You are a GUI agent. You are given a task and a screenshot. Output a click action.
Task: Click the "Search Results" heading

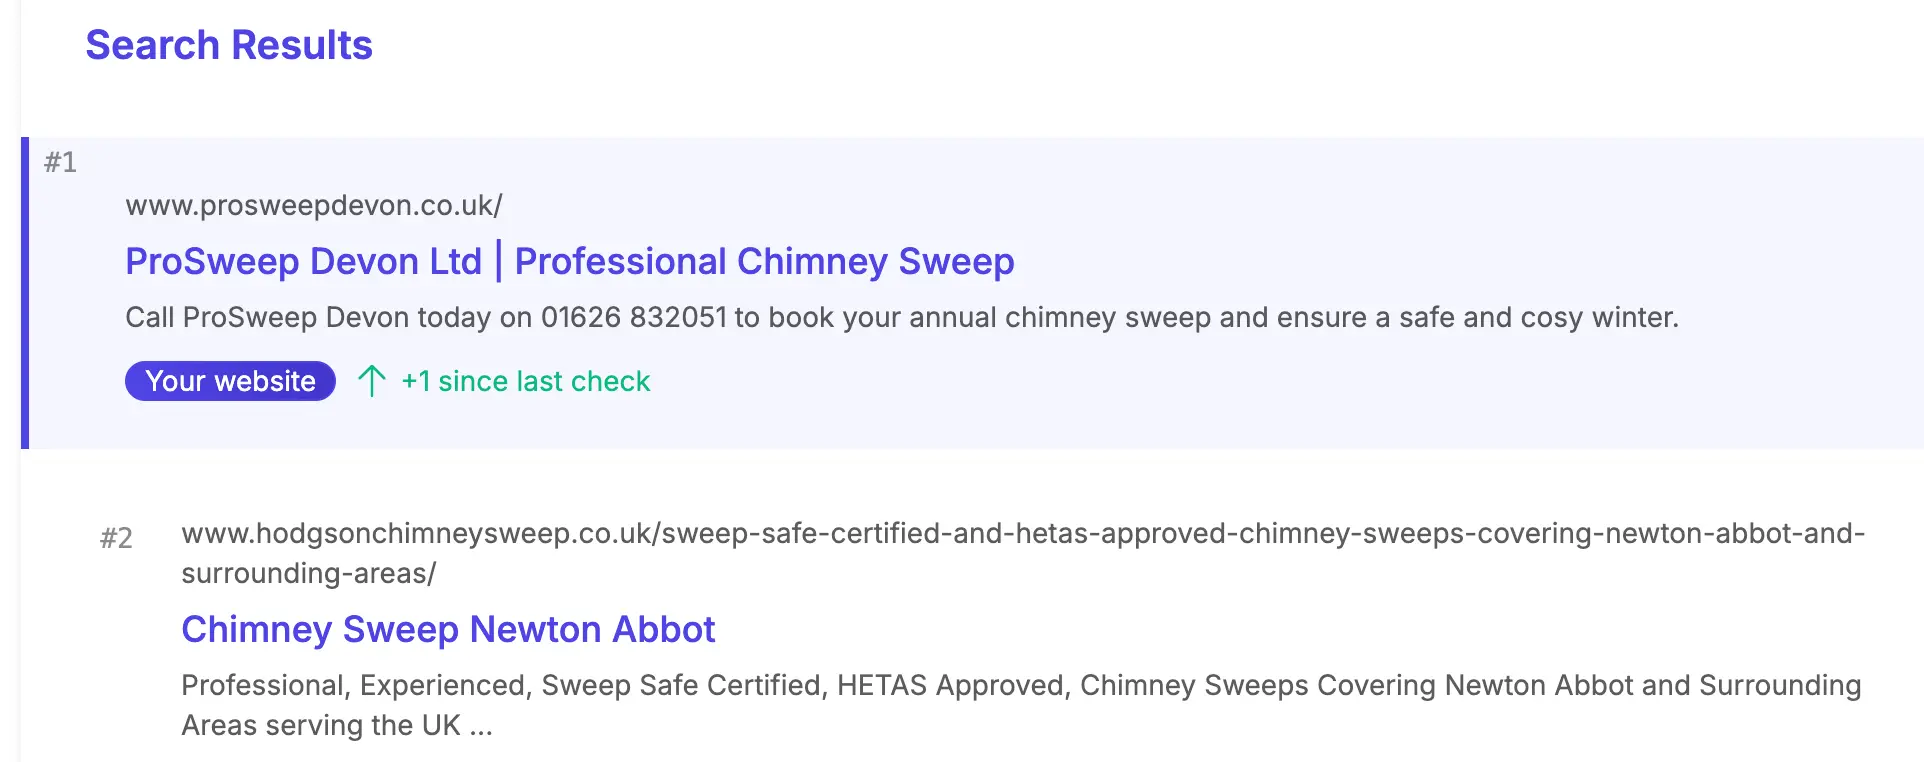[229, 45]
